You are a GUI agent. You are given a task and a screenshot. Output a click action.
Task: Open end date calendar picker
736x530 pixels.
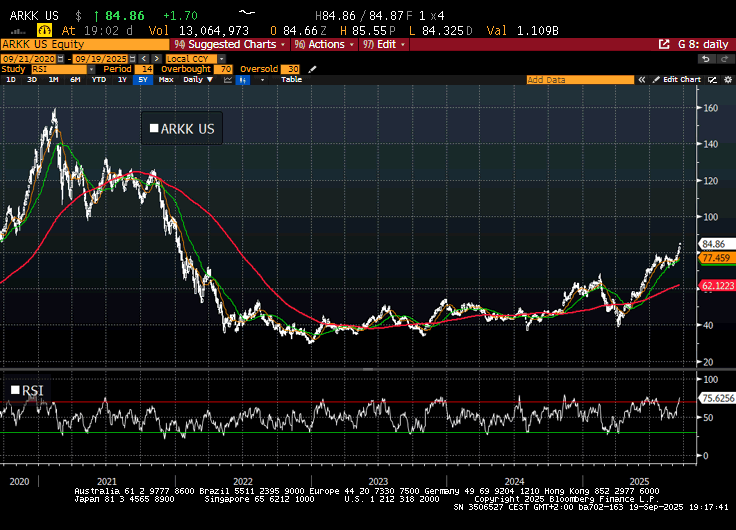132,59
